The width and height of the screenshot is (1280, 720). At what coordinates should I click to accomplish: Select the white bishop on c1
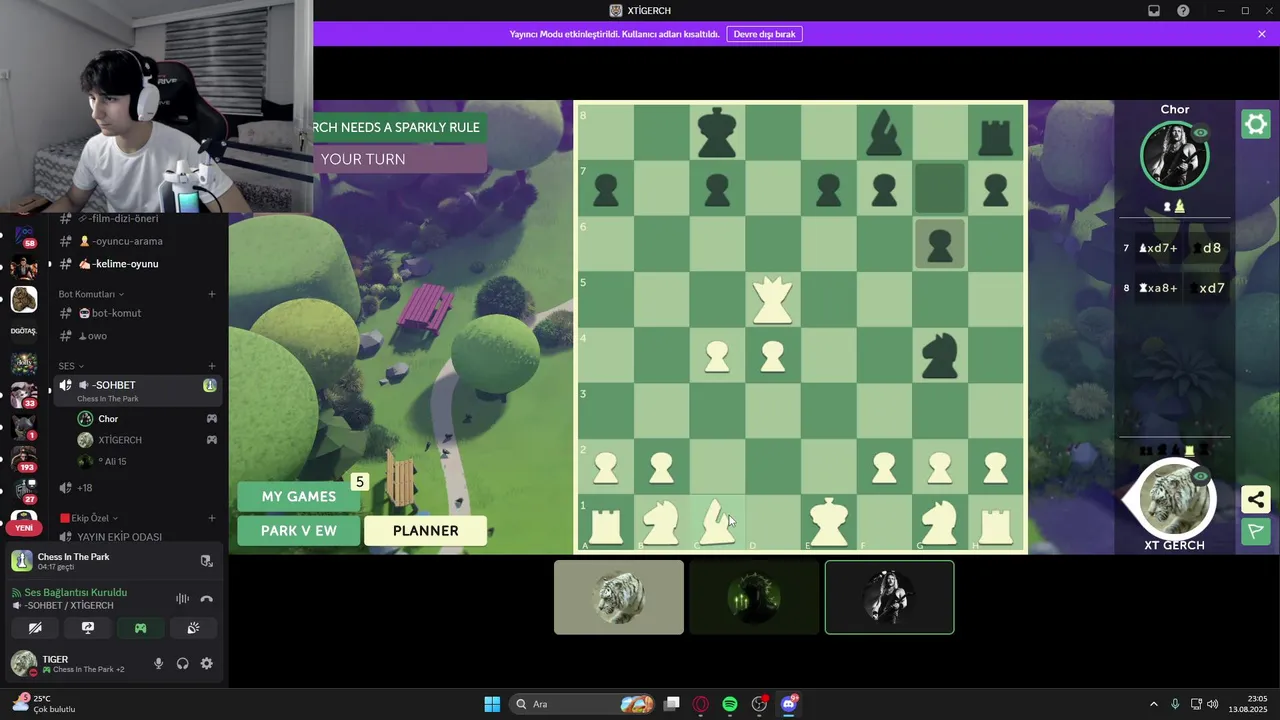717,523
